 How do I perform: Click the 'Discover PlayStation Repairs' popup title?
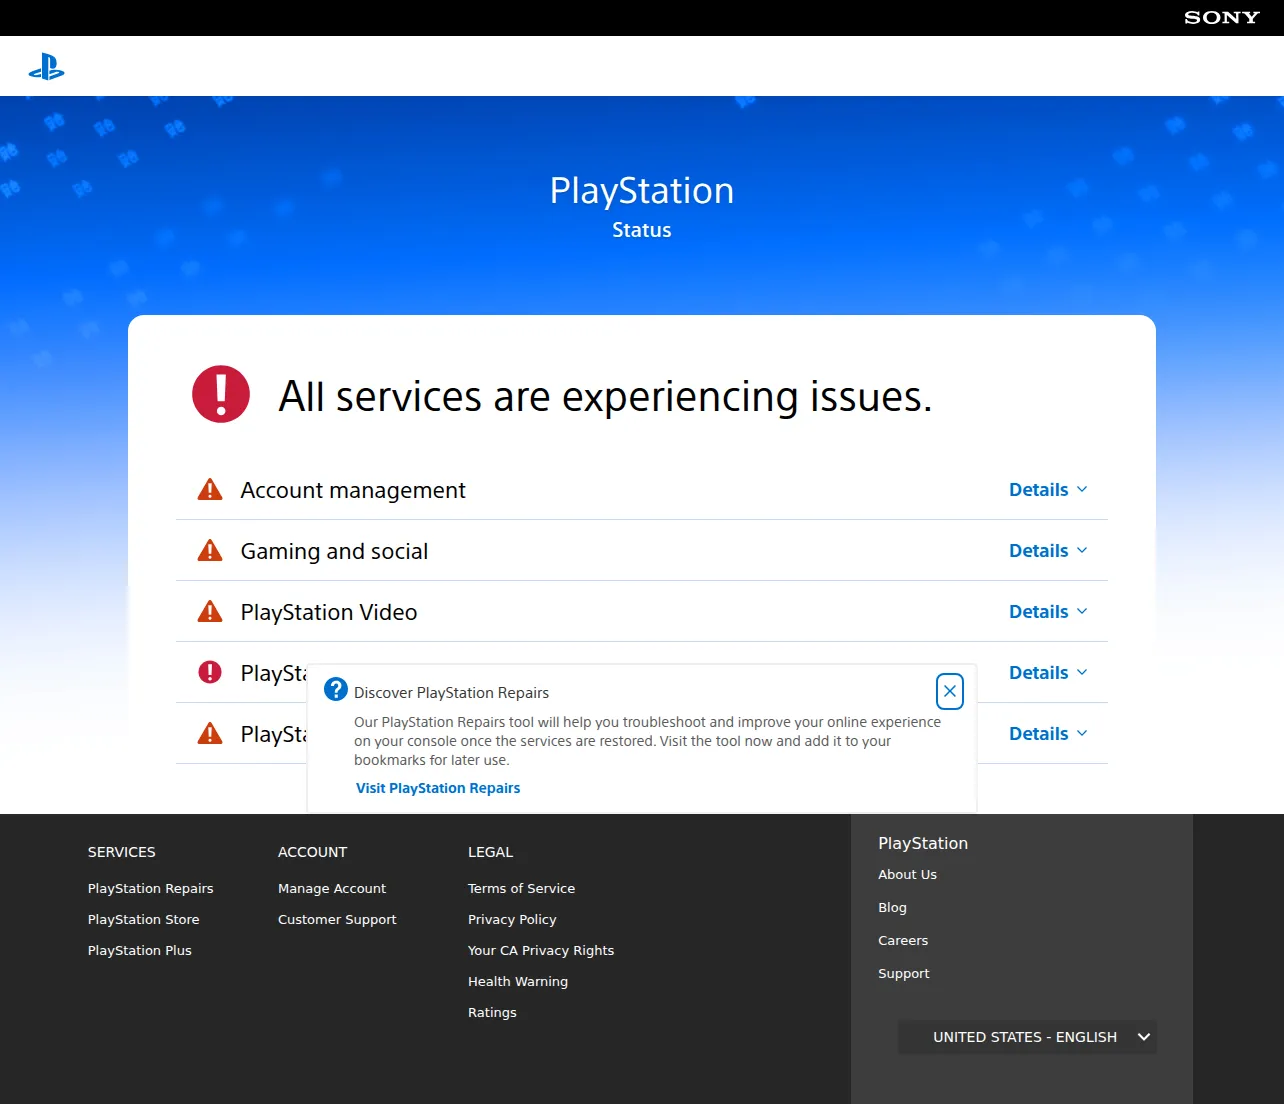pyautogui.click(x=451, y=692)
